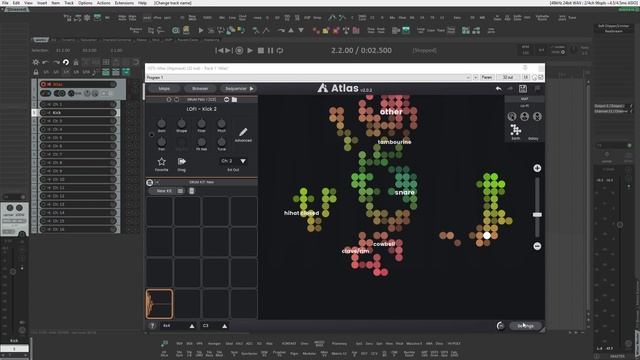This screenshot has height=360, width=640.
Task: Click toolbar down triangle icon
Action: (301, 30)
